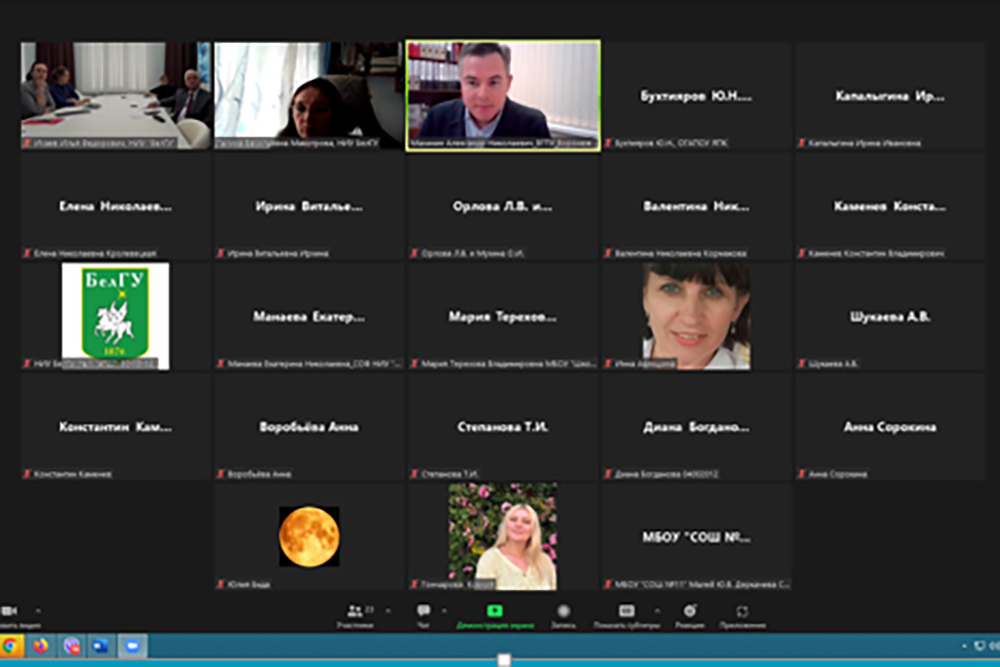Select the Орлова Л.В. participant tile

(x=502, y=206)
